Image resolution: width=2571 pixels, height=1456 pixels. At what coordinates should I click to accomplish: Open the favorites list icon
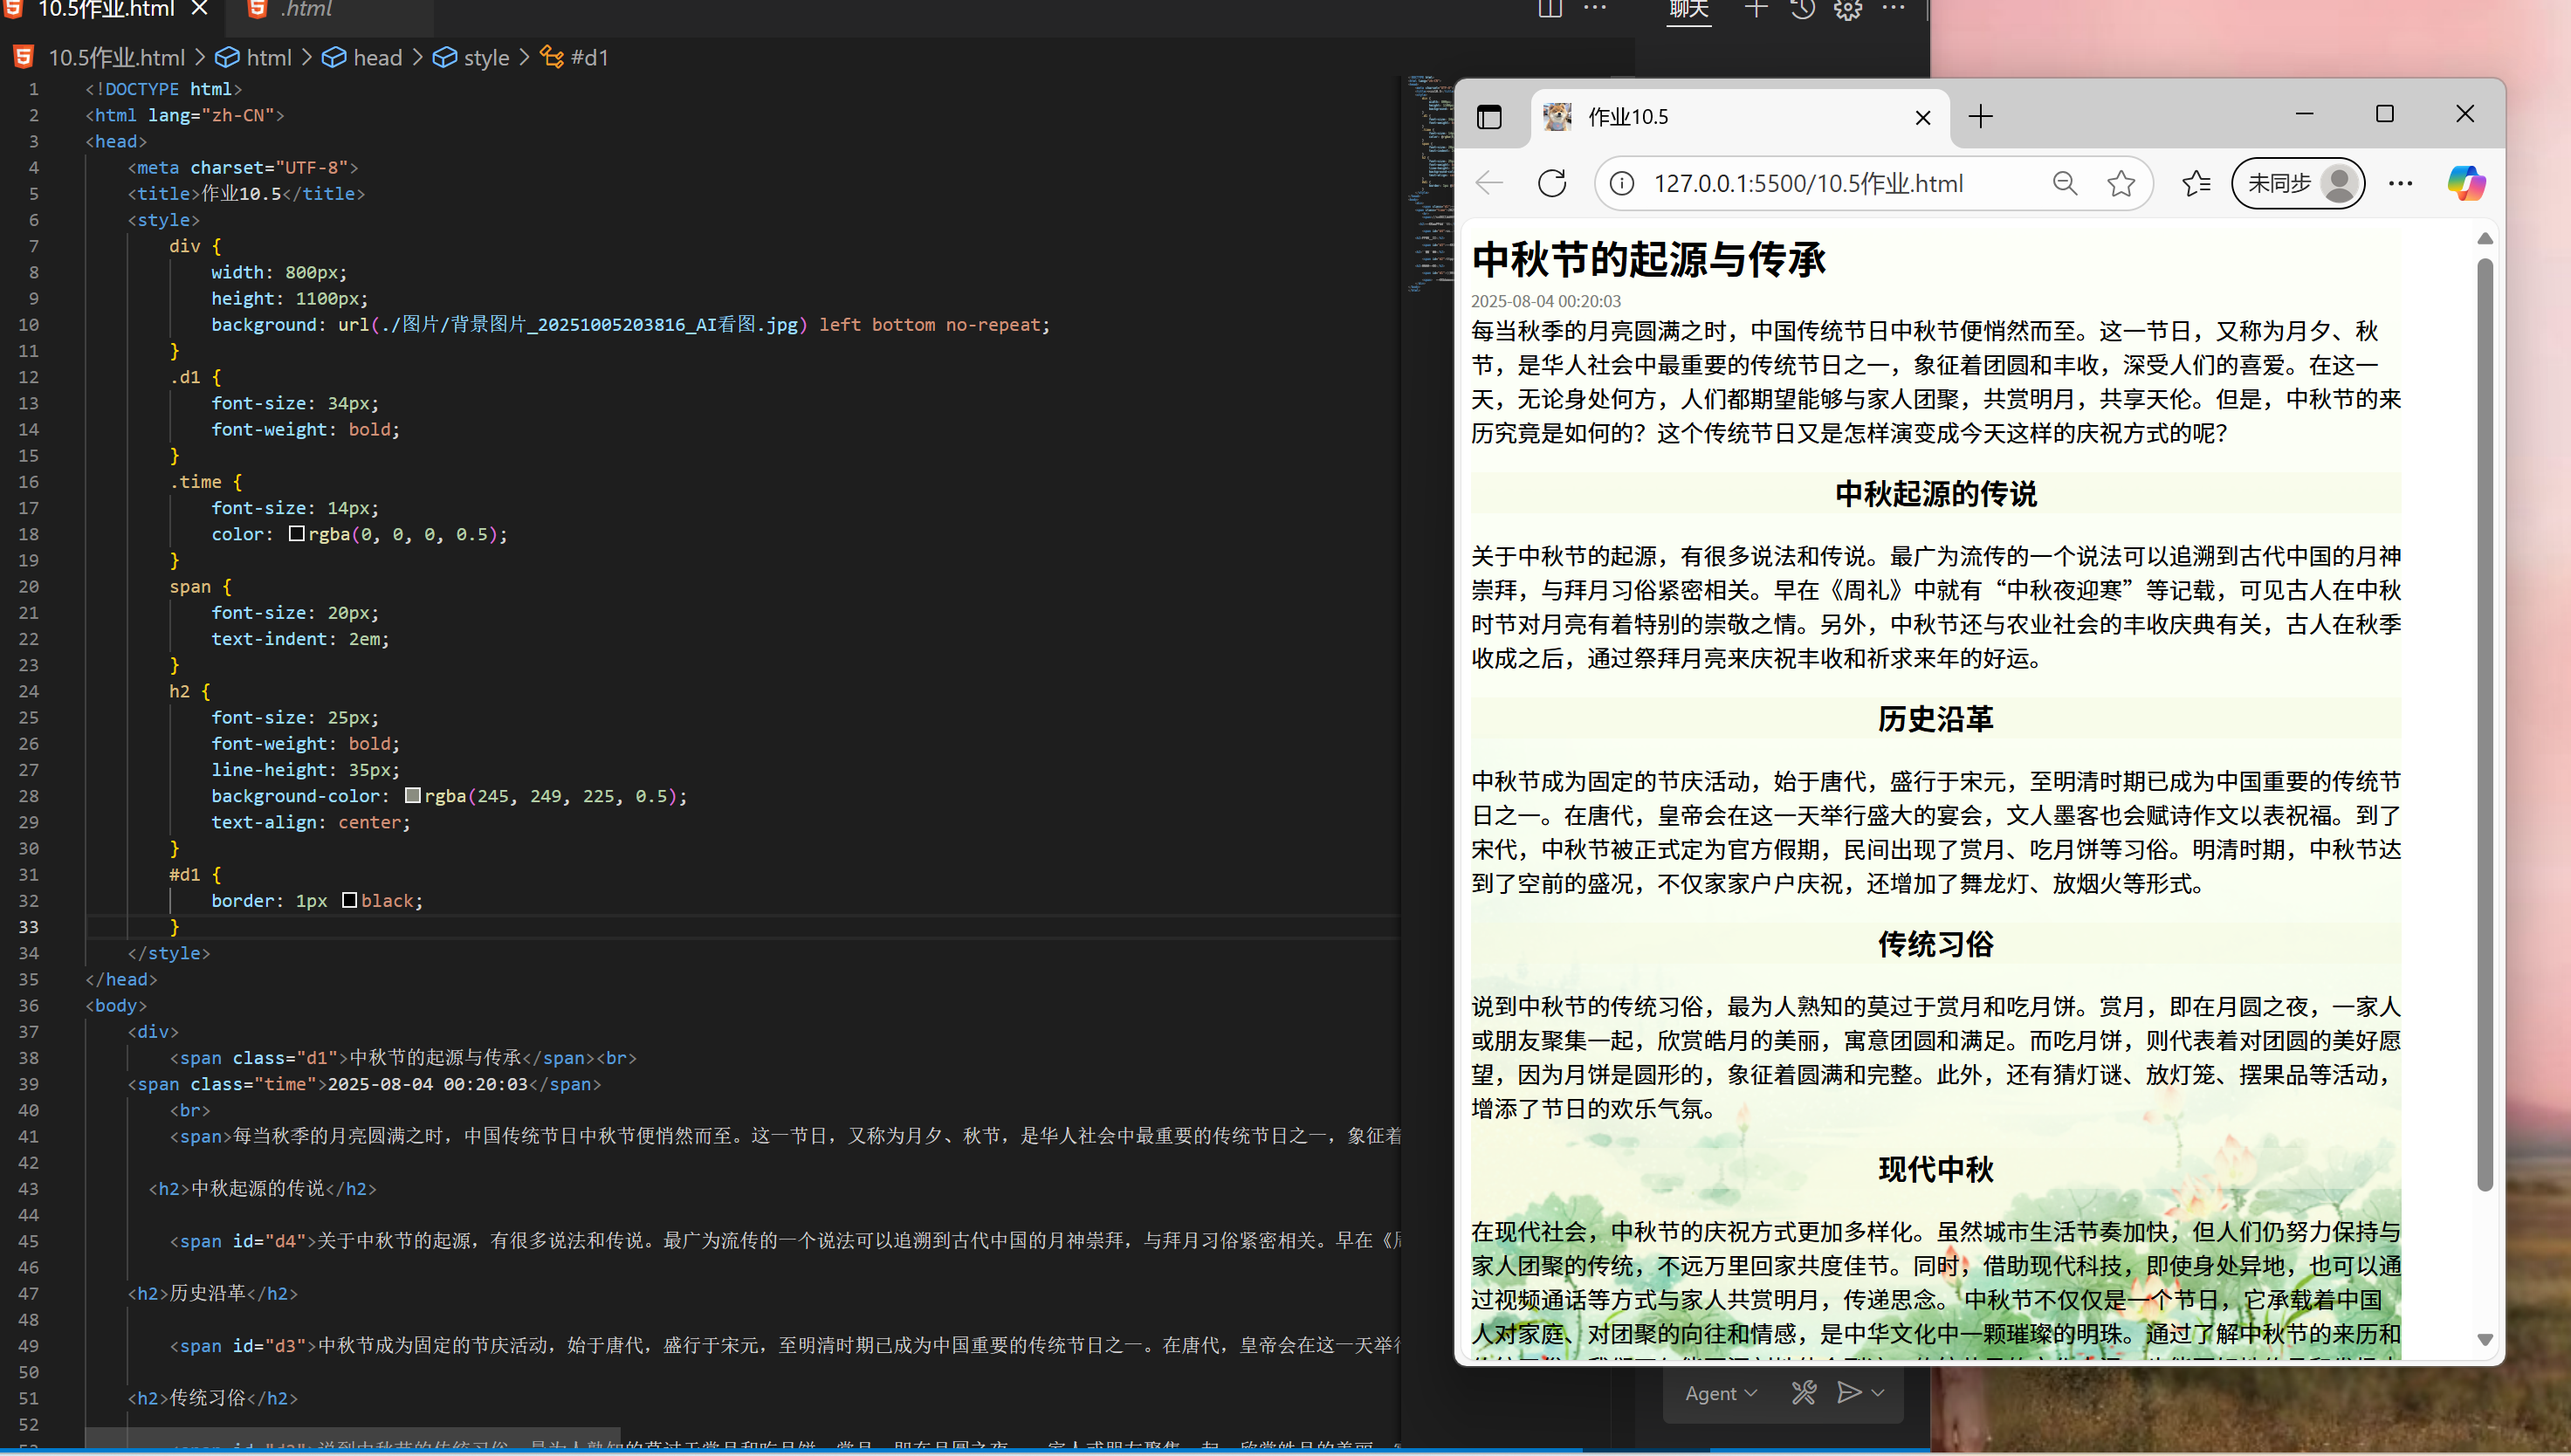coord(2196,183)
